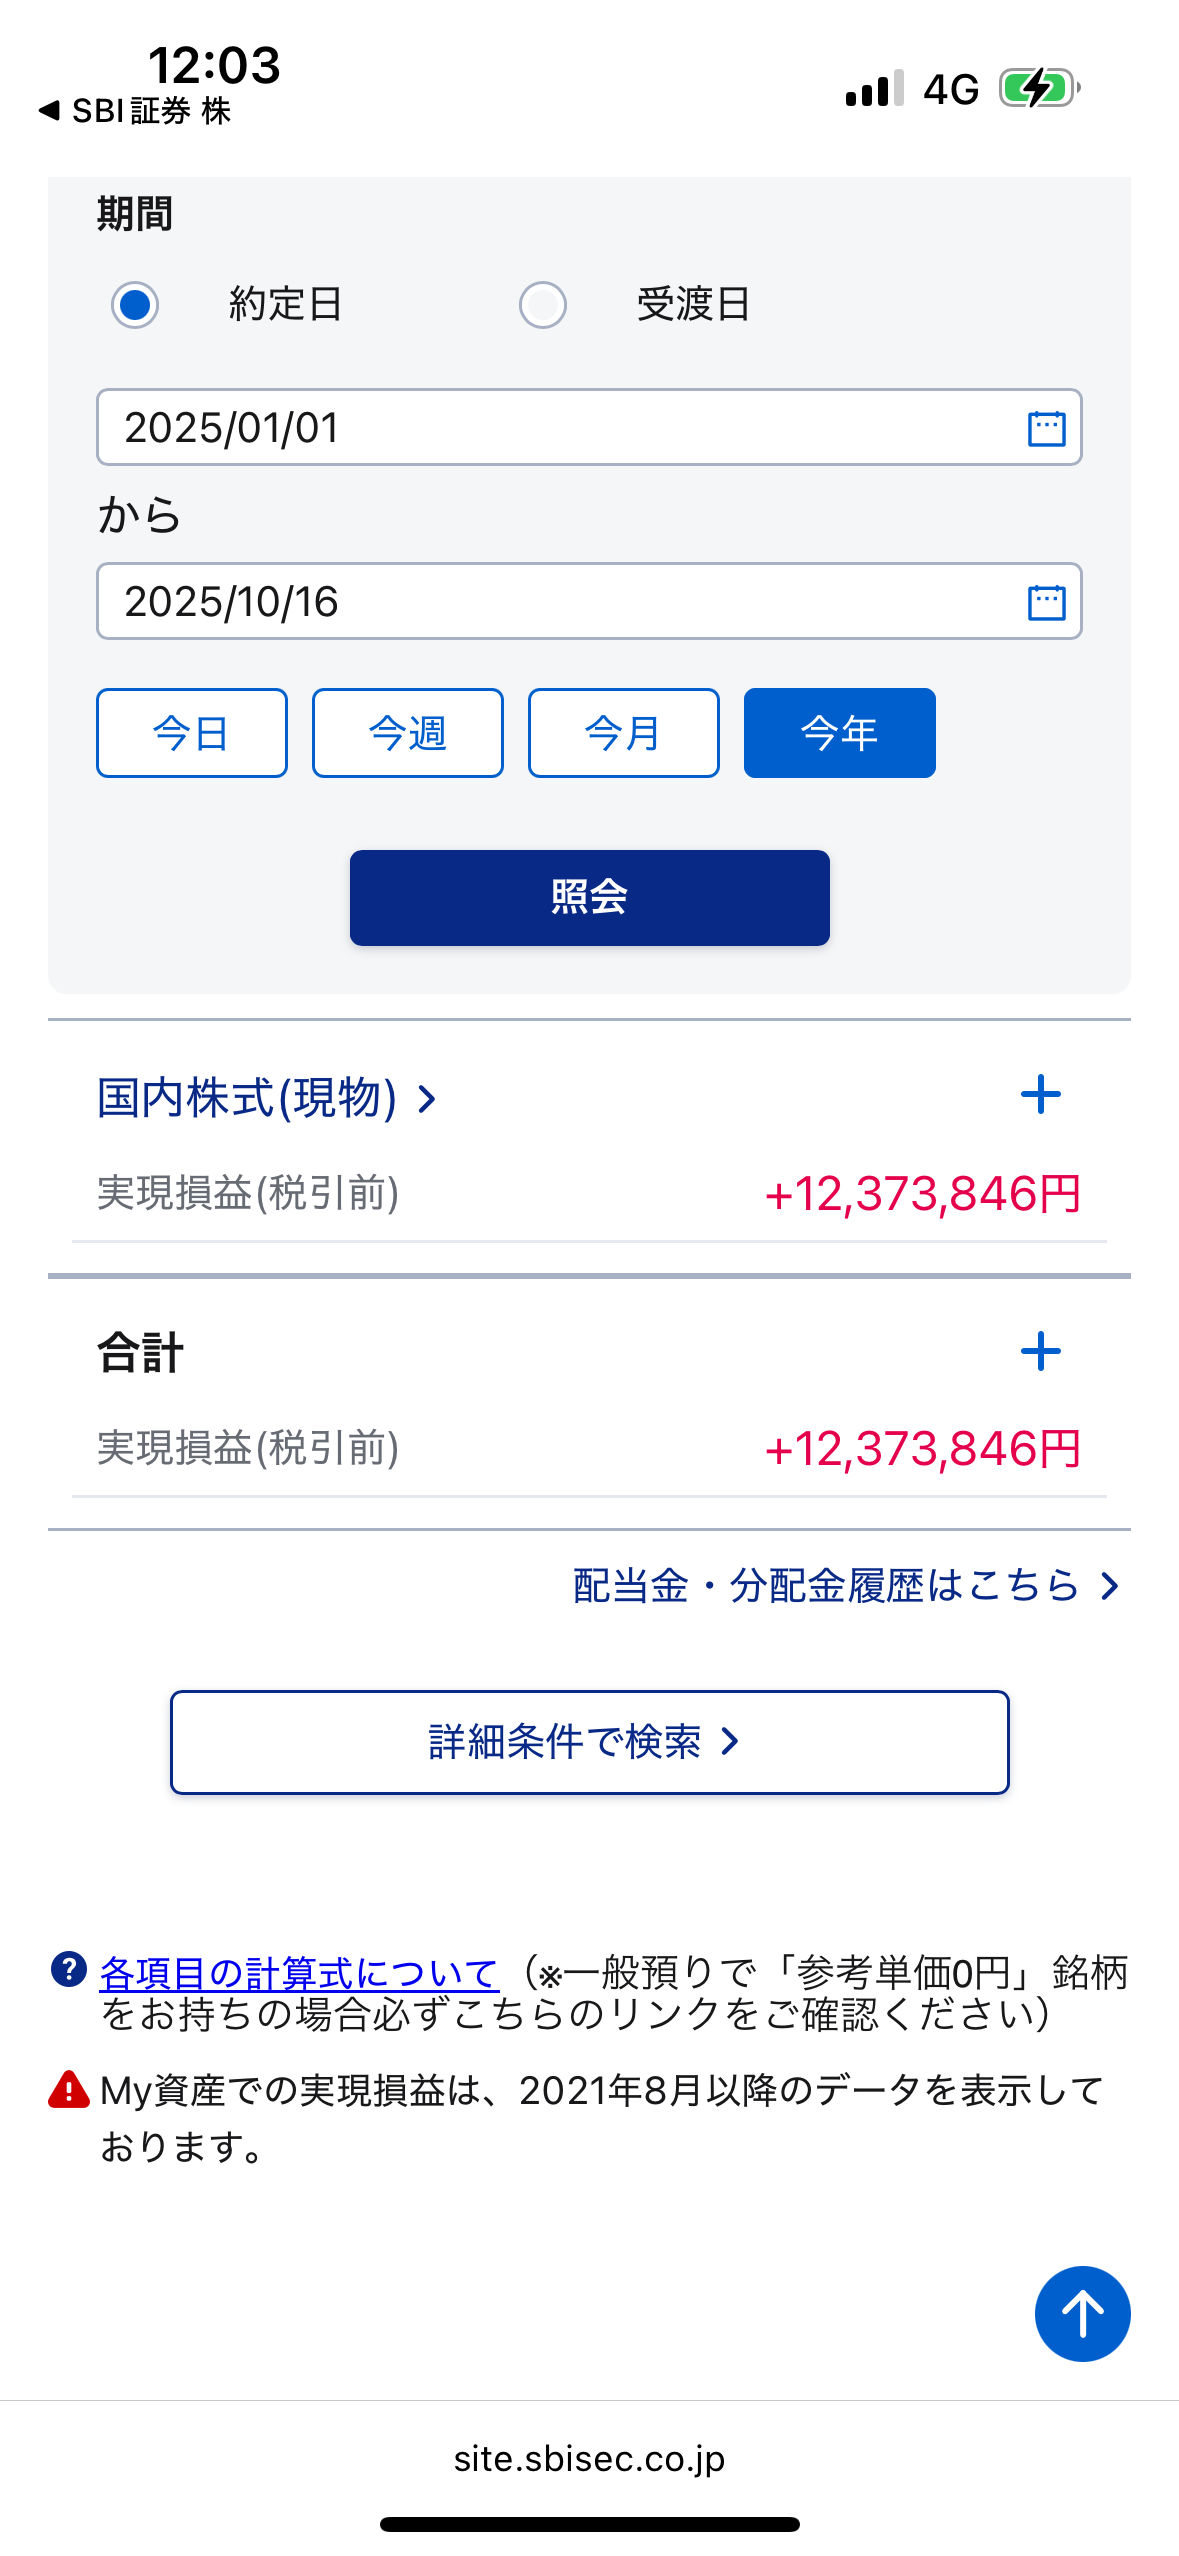Tap the back arrow to SBI証券 株
The width and height of the screenshot is (1179, 2556).
pyautogui.click(x=49, y=111)
